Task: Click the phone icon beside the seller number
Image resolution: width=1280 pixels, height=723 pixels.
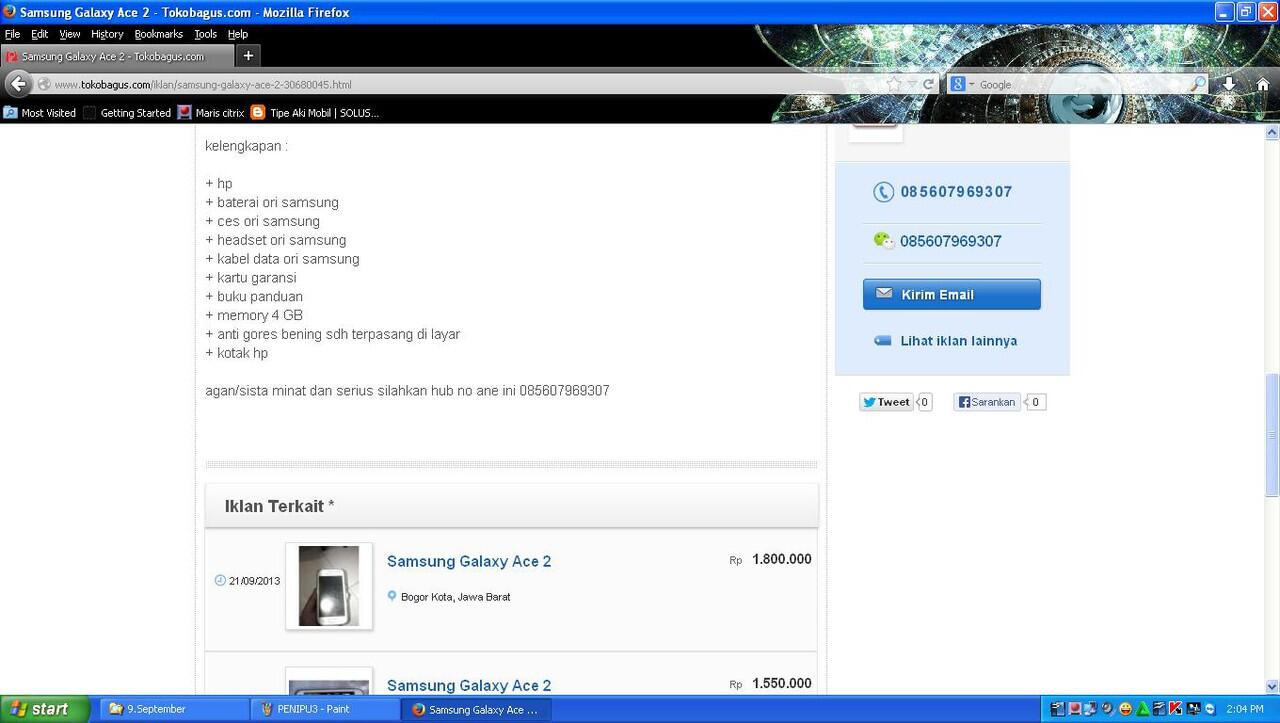Action: (883, 192)
